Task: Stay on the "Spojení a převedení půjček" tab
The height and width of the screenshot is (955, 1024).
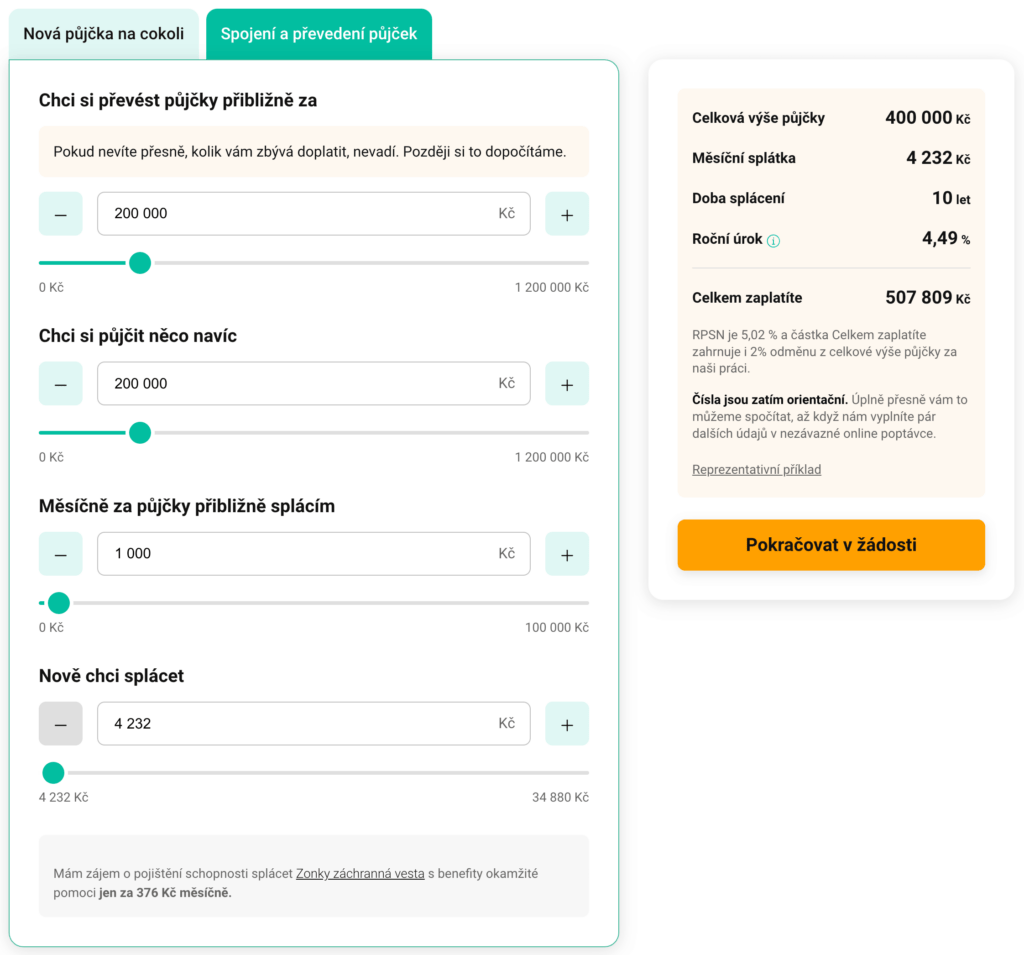Action: [318, 33]
